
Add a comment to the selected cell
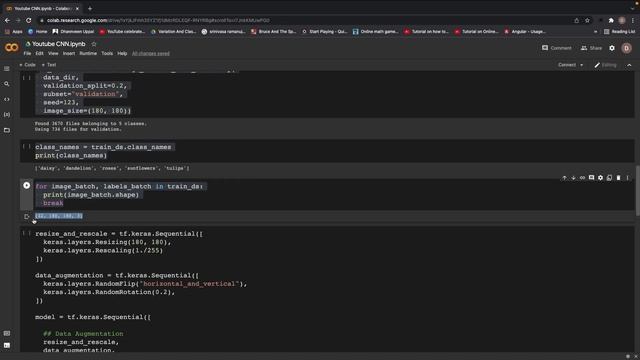coord(591,178)
